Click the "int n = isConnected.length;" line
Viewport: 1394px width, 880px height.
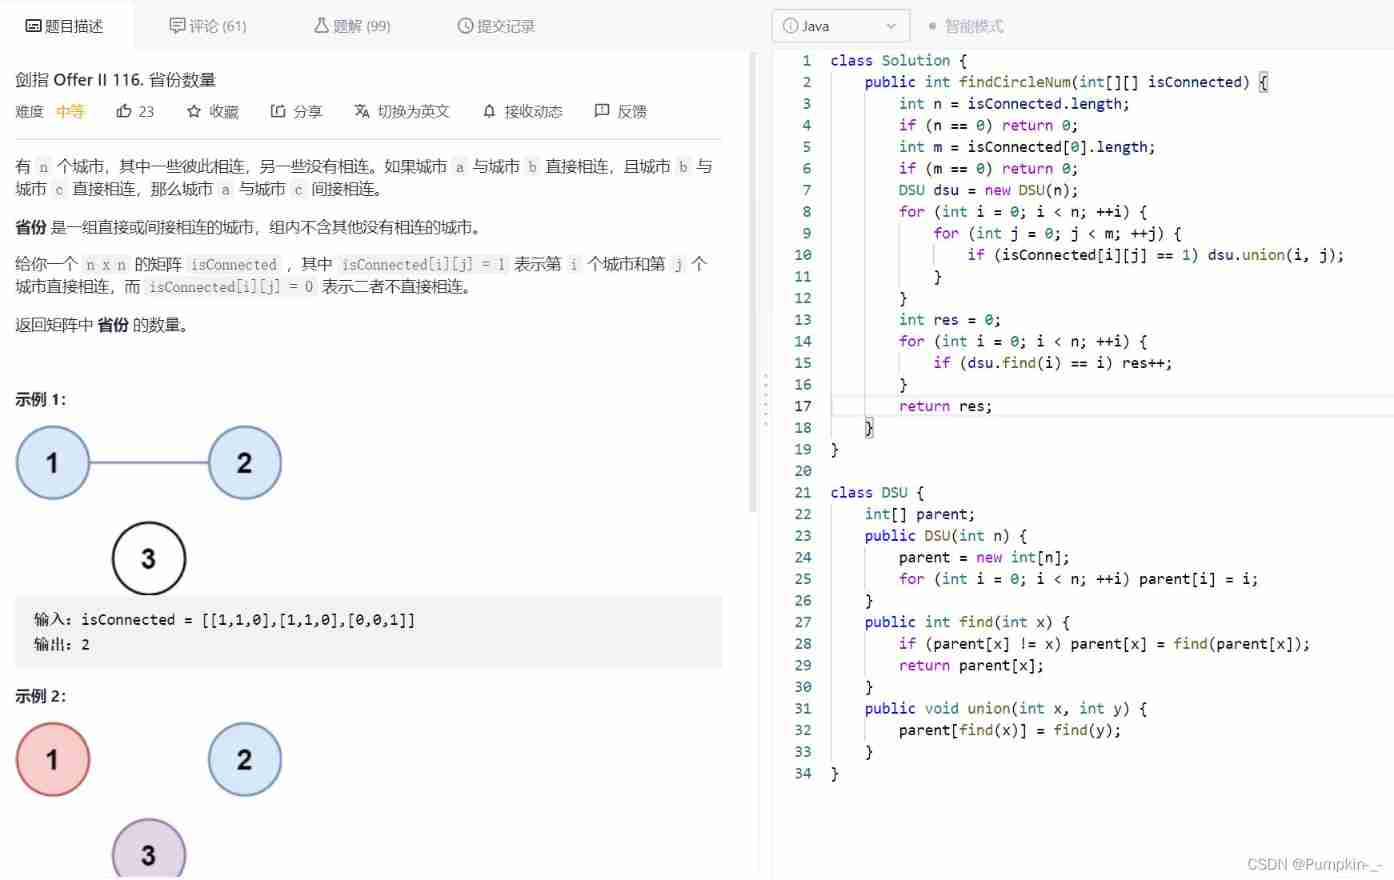[x=1014, y=104]
